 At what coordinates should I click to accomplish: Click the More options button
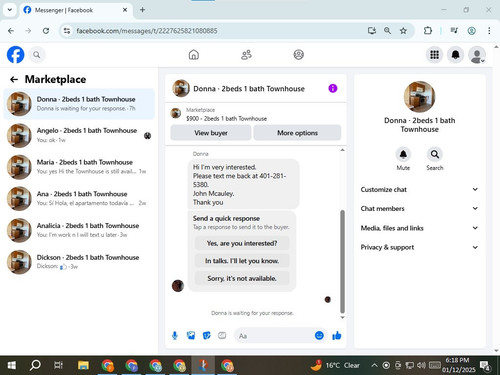coord(297,133)
